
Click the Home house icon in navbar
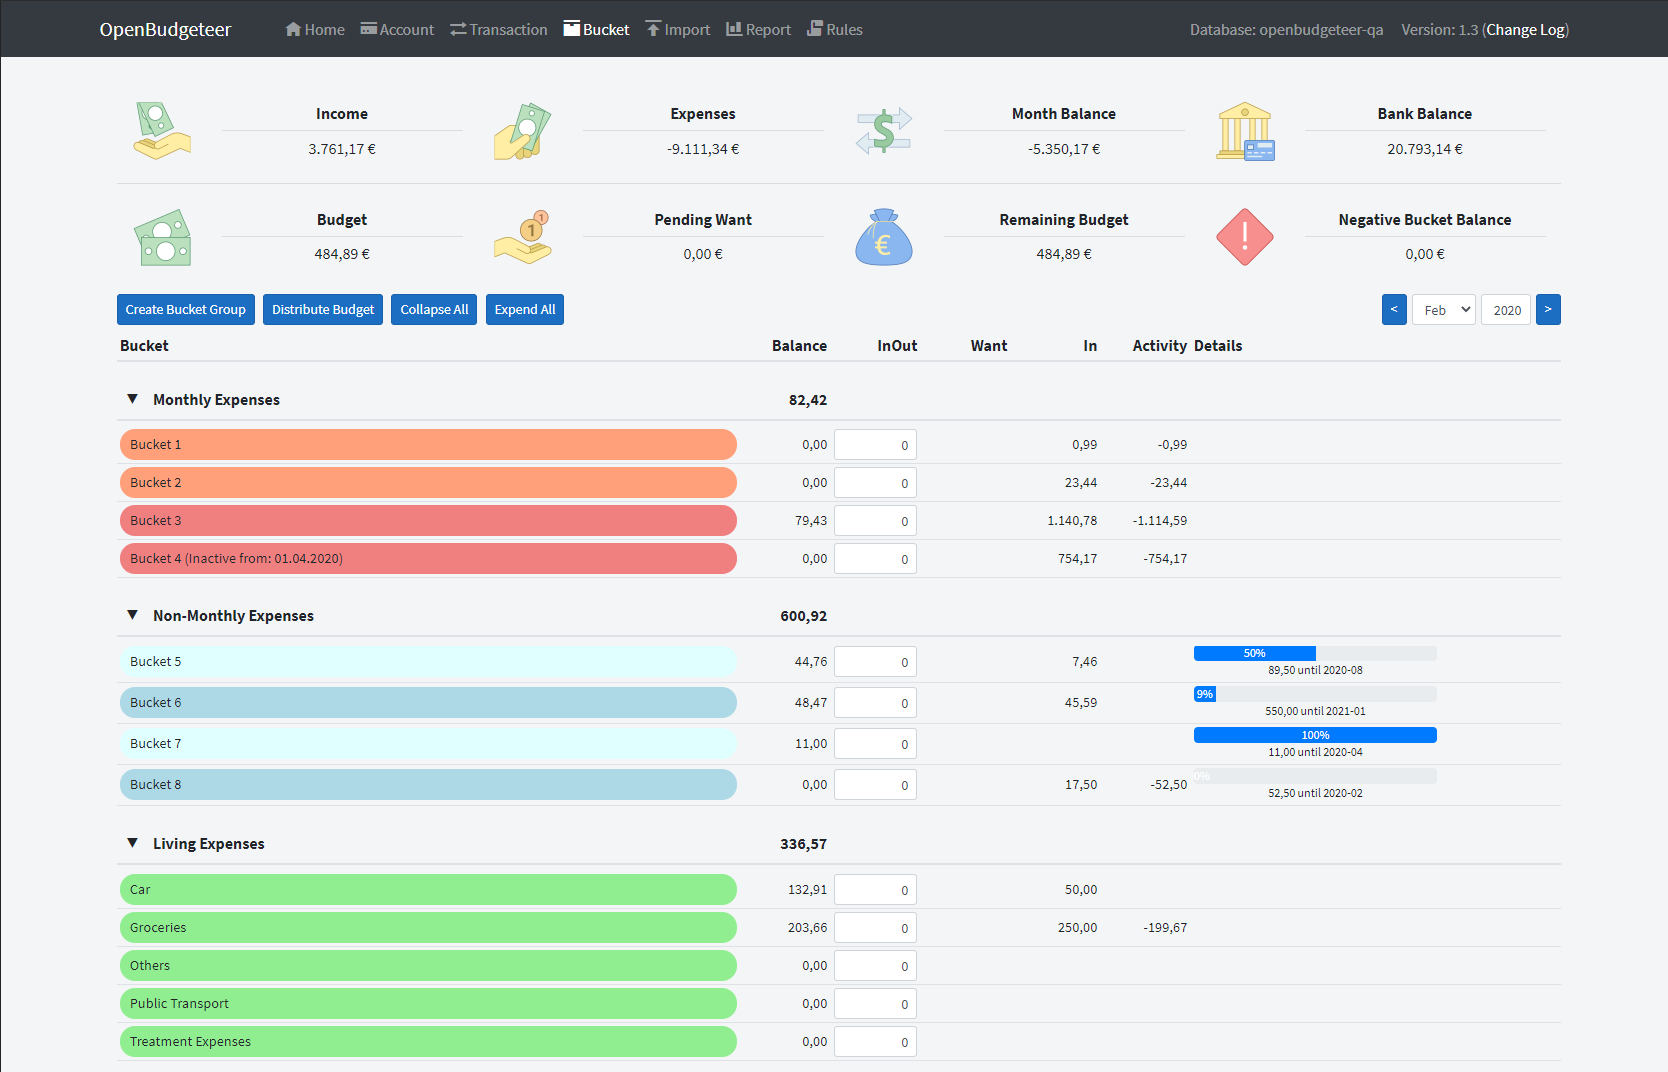point(293,29)
